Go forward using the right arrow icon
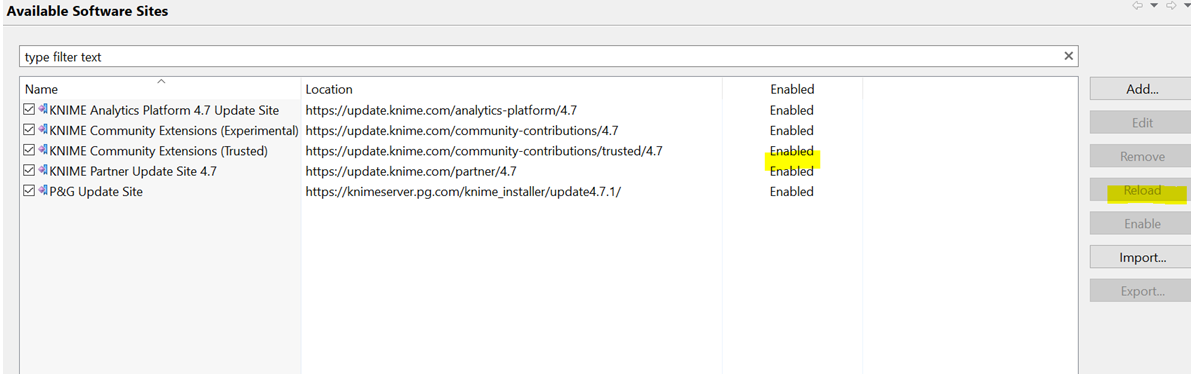The width and height of the screenshot is (1198, 379). click(1170, 6)
